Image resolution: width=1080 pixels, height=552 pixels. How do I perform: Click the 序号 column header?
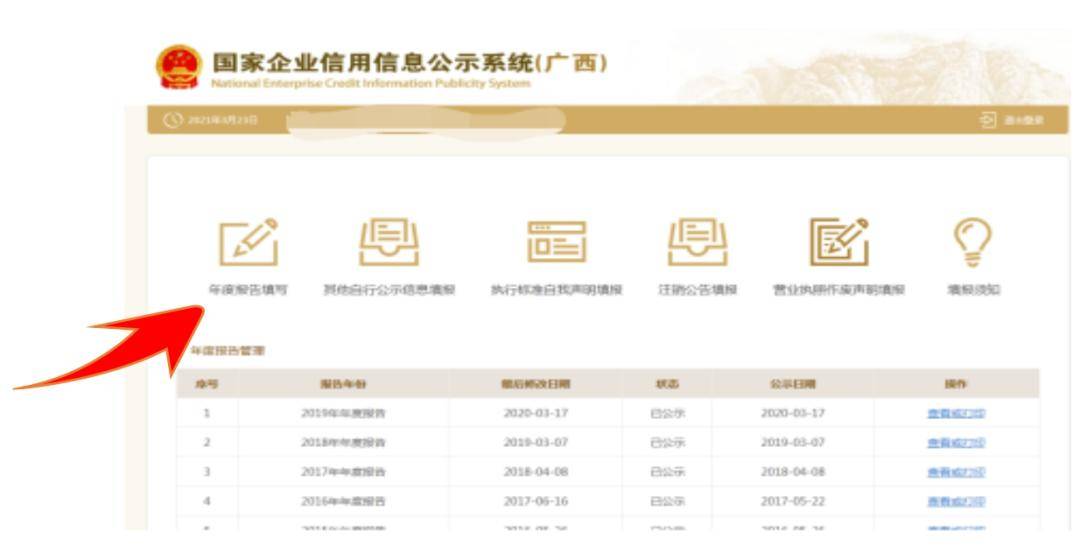(207, 384)
